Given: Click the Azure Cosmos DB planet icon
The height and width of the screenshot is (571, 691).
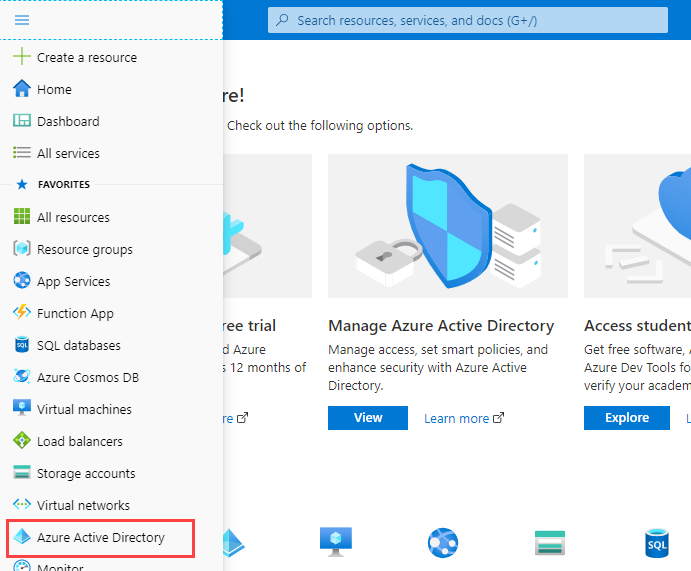Looking at the screenshot, I should point(22,376).
